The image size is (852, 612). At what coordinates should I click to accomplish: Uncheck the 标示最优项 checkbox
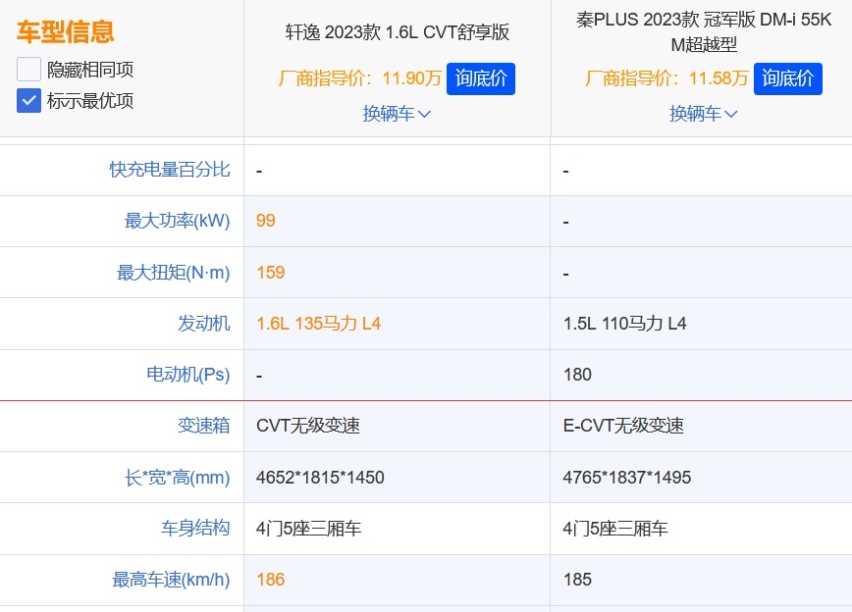[29, 101]
